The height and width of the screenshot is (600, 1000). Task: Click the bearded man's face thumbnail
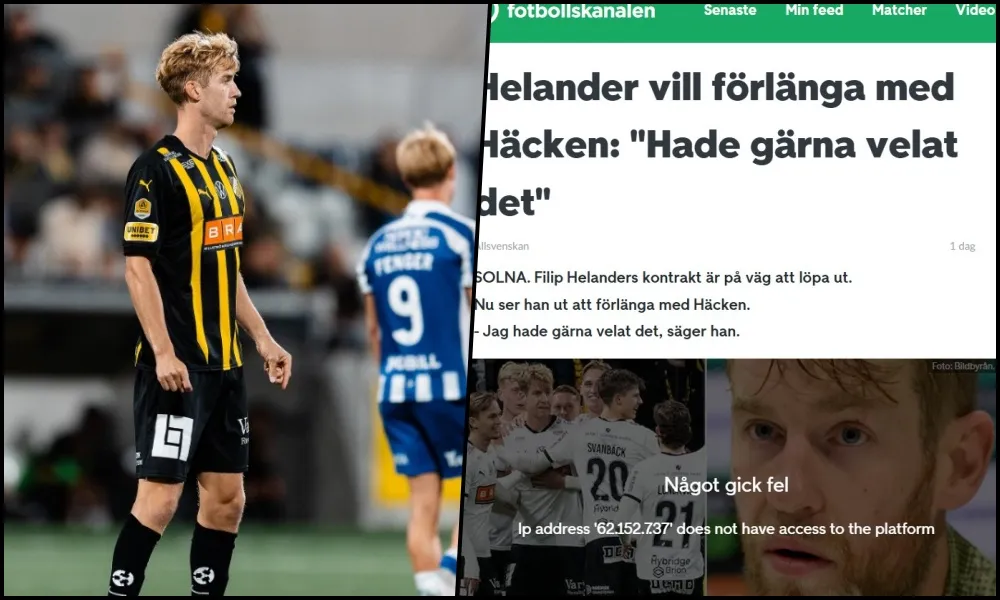pos(851,477)
